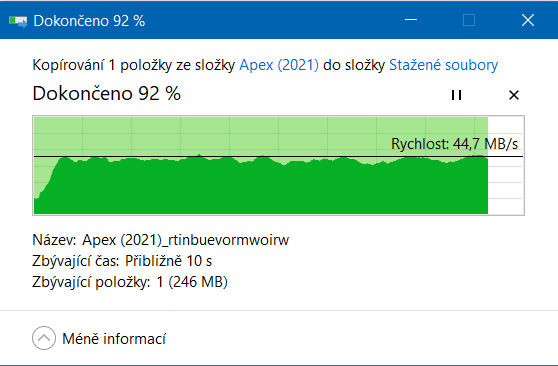Click the Méně informací label

coord(114,339)
